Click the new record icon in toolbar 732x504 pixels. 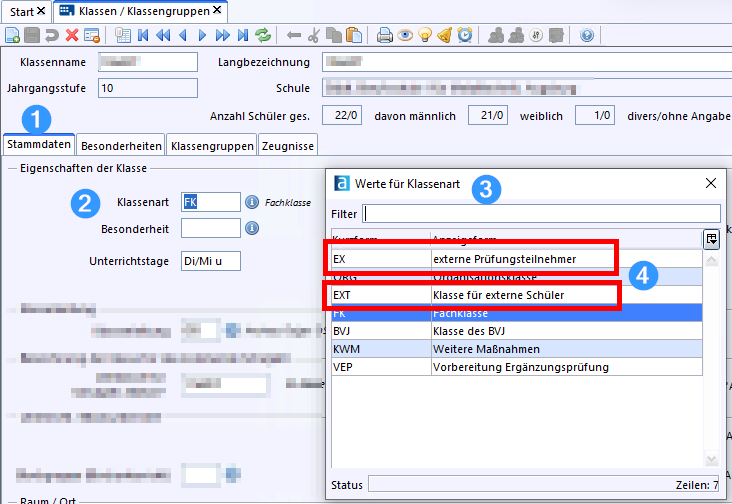point(12,36)
